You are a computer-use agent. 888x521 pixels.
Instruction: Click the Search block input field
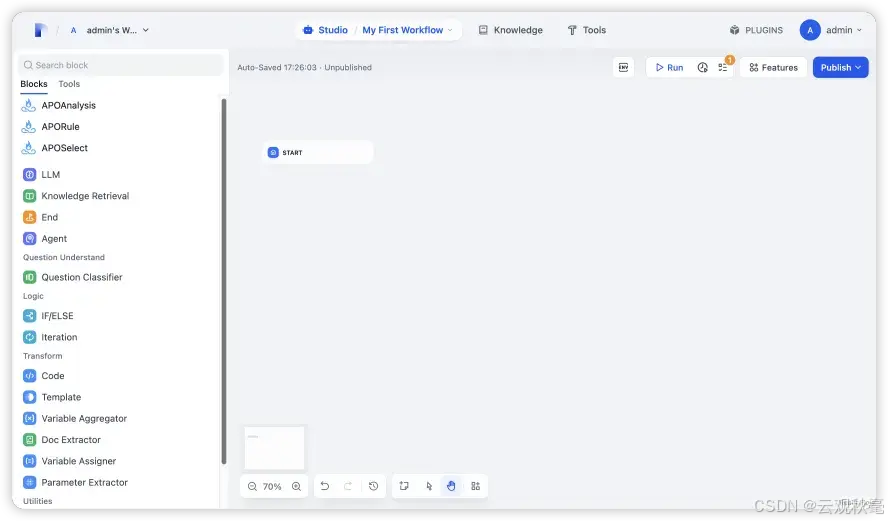click(121, 65)
